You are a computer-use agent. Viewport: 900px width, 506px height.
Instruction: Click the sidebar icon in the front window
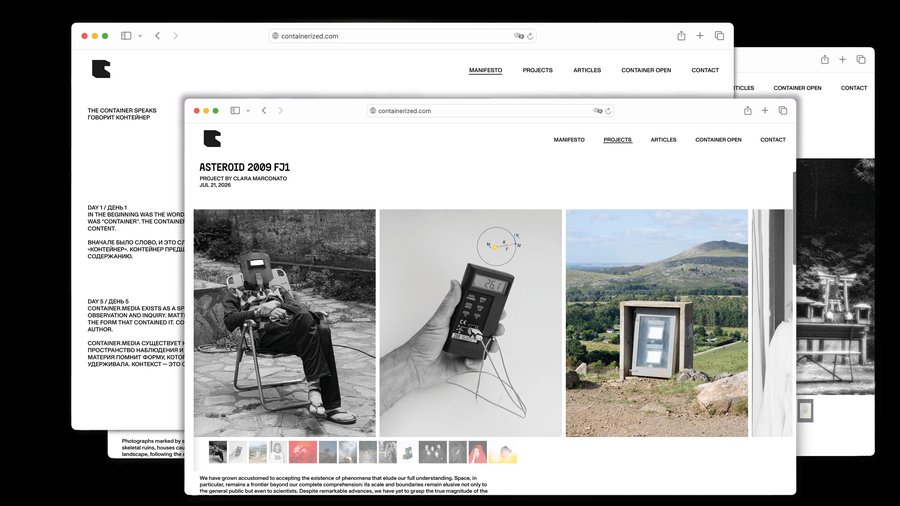tap(235, 111)
